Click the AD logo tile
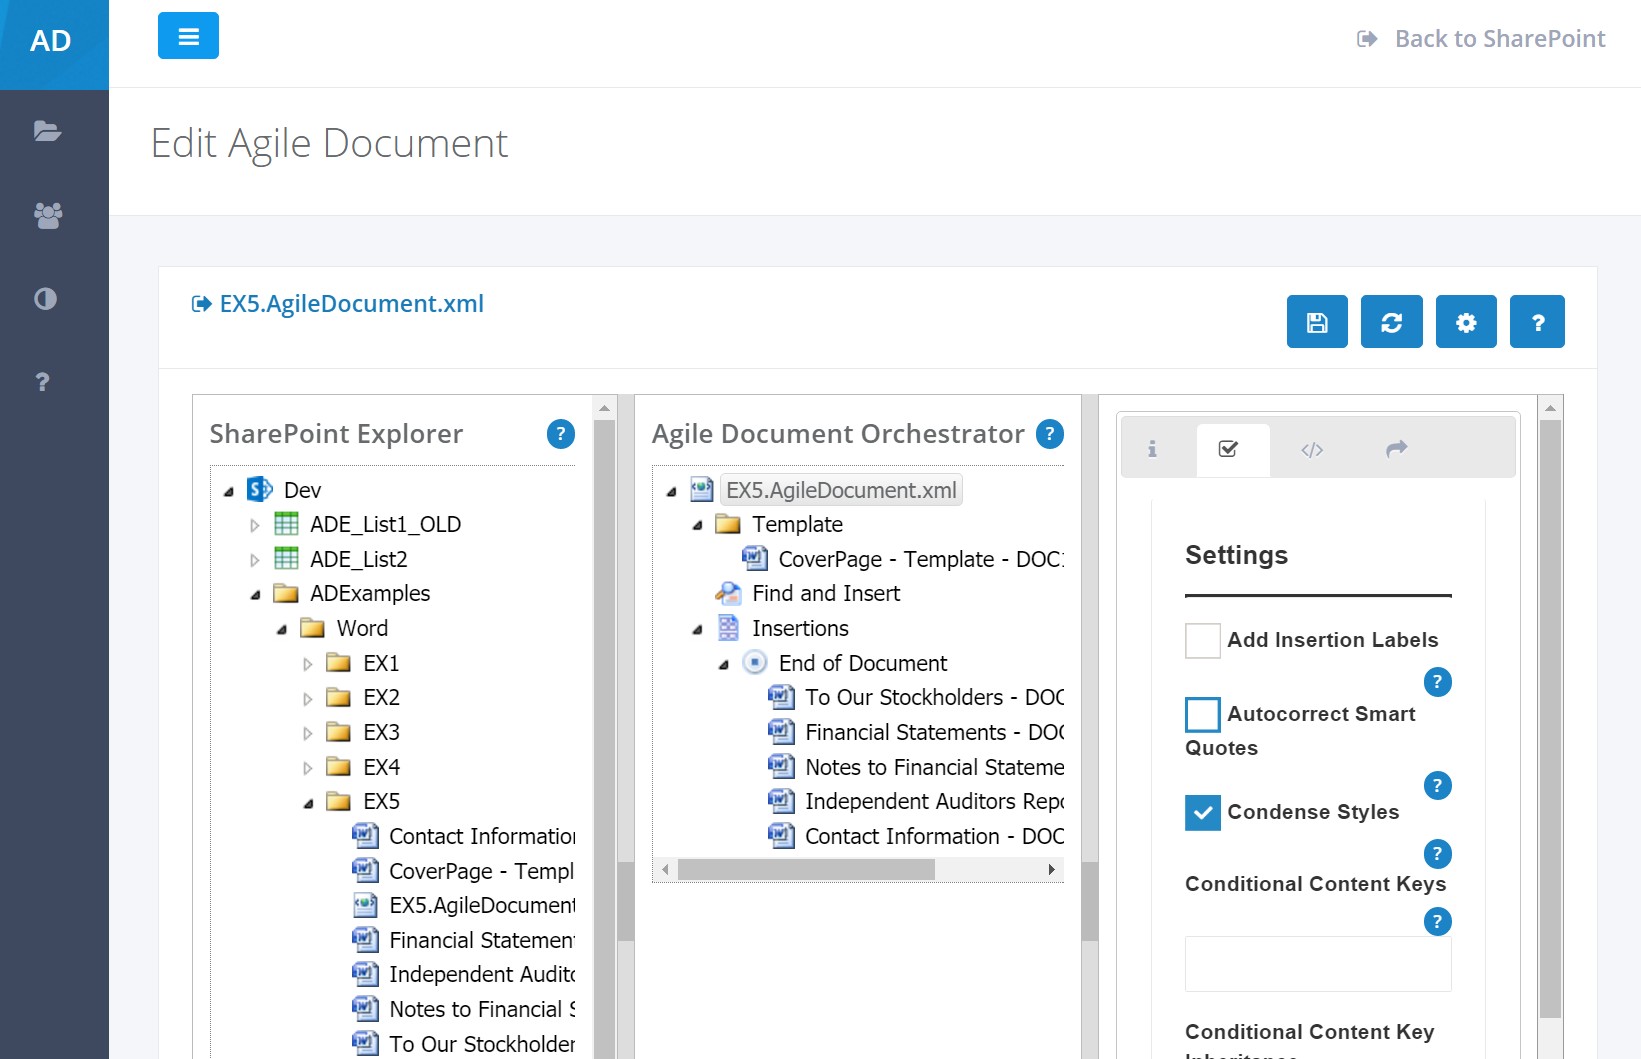Image resolution: width=1641 pixels, height=1059 pixels. 54,44
